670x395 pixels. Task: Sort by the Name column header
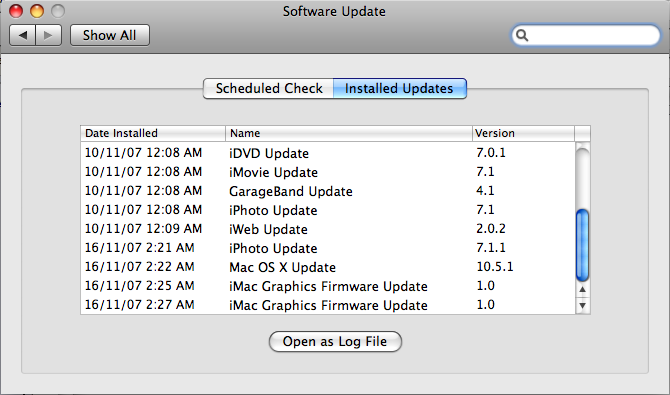(x=349, y=133)
